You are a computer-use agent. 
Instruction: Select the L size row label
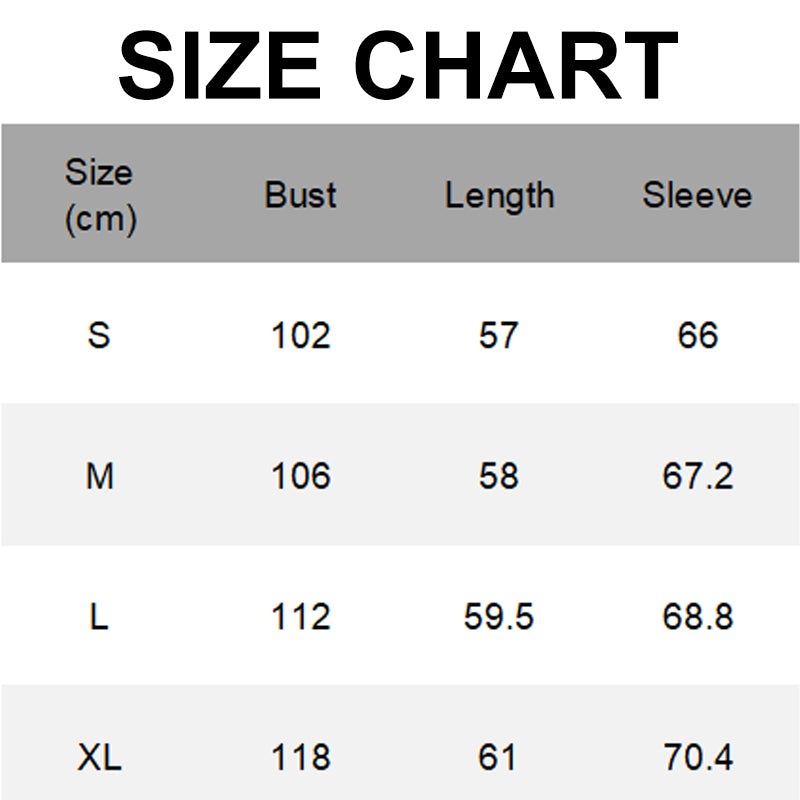click(x=99, y=617)
